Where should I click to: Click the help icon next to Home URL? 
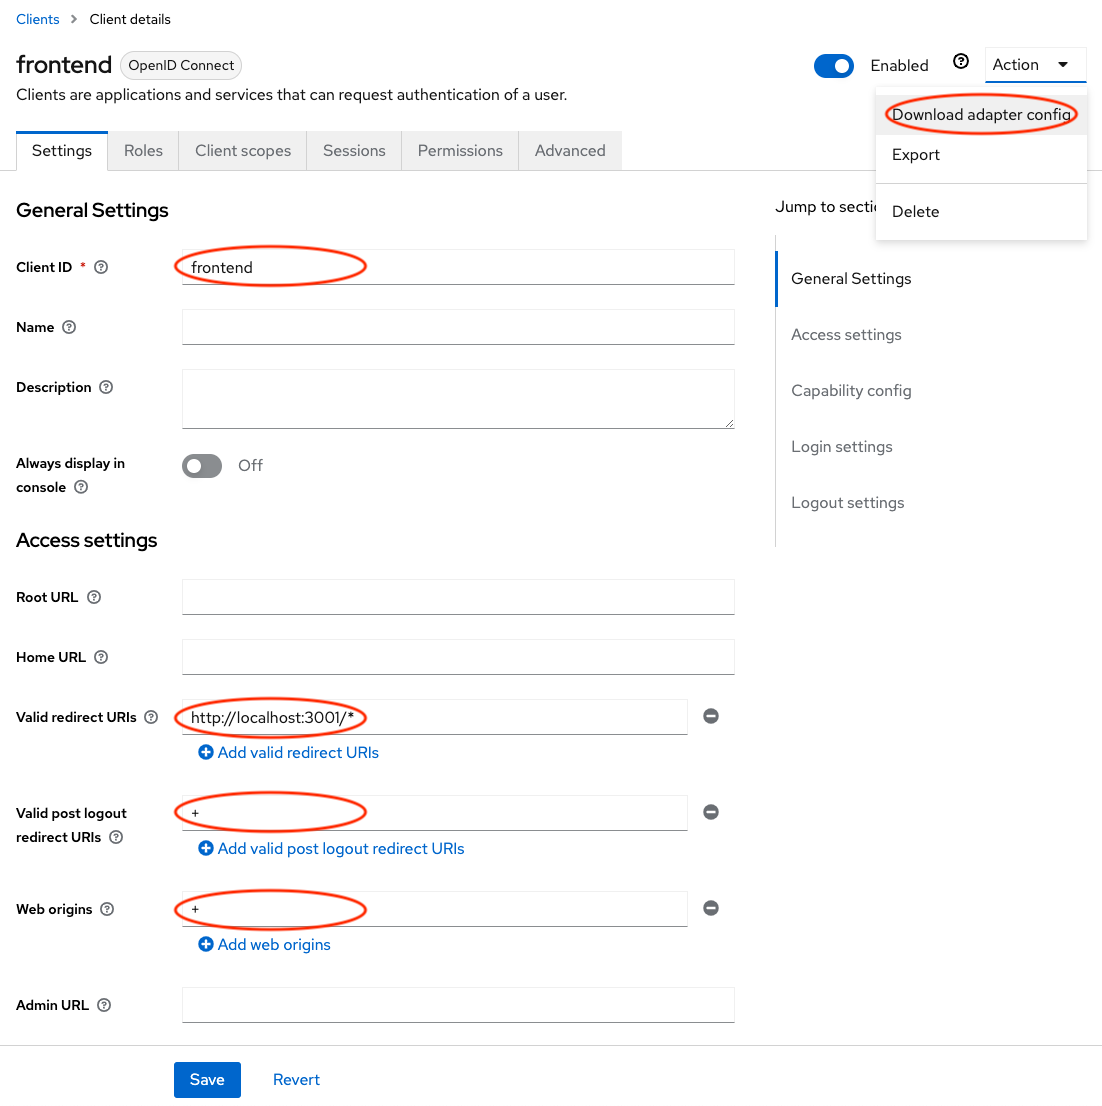tap(101, 657)
